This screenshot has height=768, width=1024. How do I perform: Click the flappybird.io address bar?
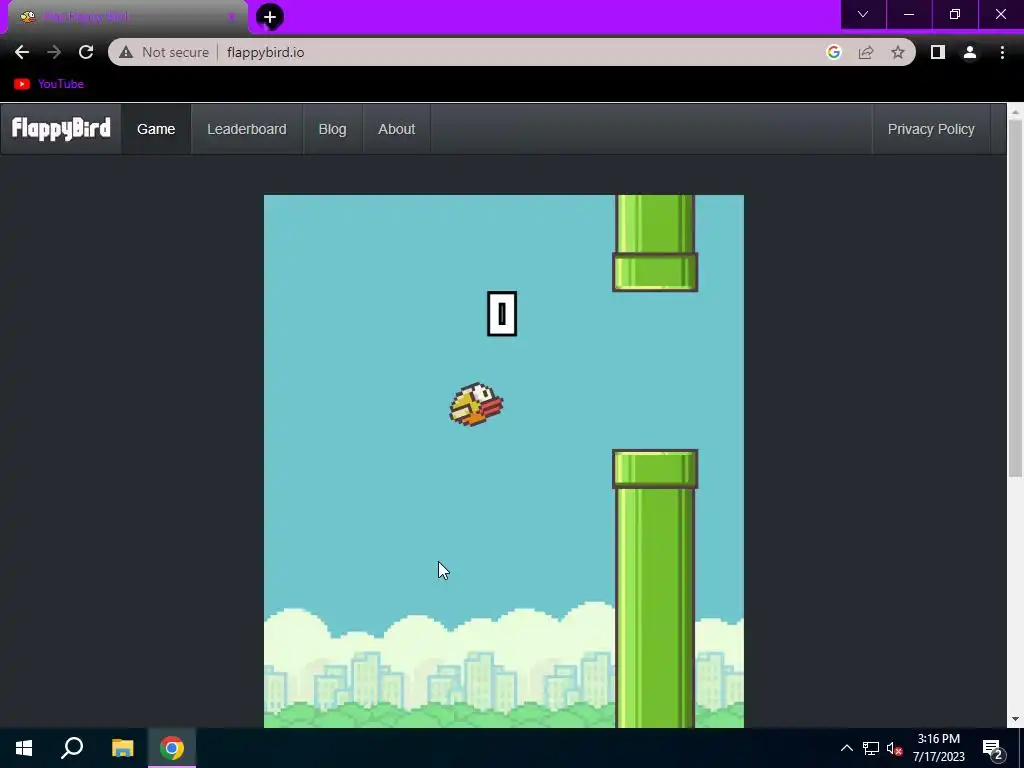[512, 52]
